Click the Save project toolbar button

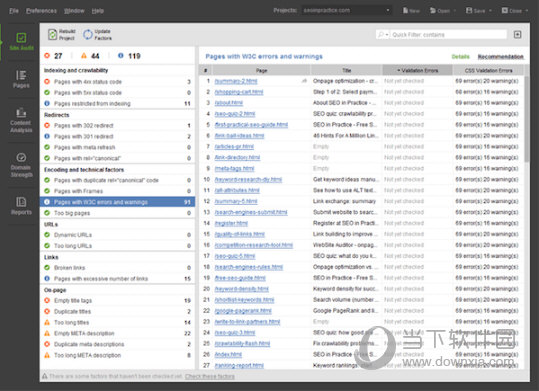pyautogui.click(x=476, y=11)
